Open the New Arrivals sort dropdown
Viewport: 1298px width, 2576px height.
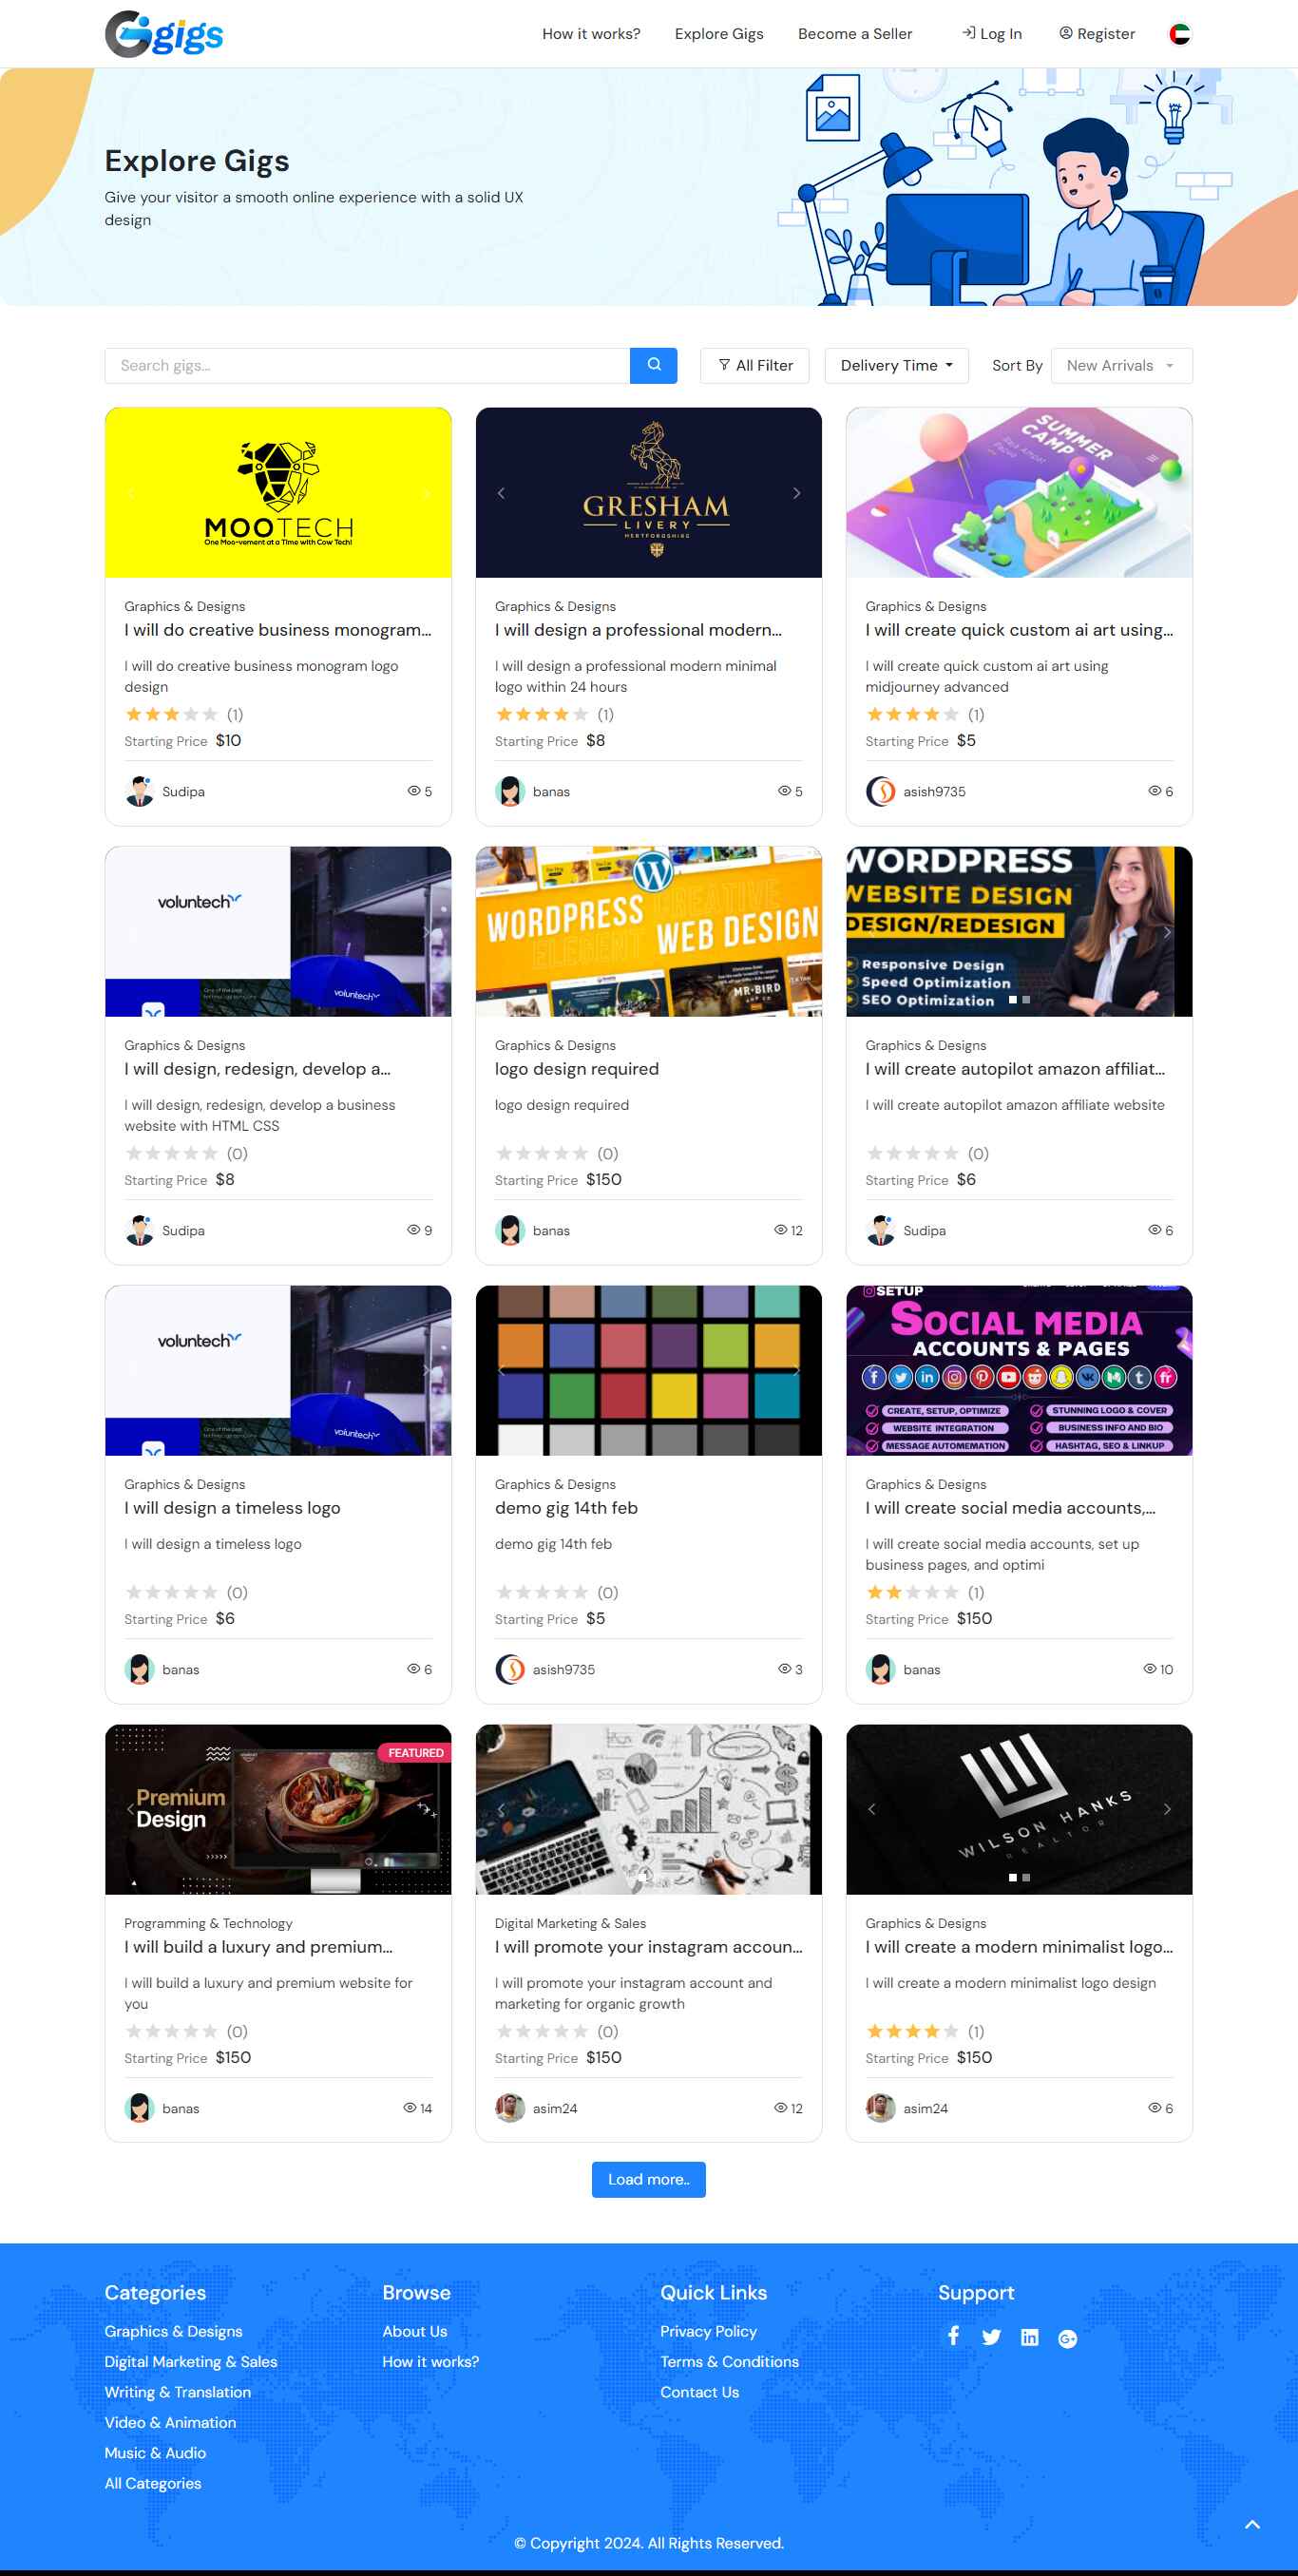coord(1121,365)
